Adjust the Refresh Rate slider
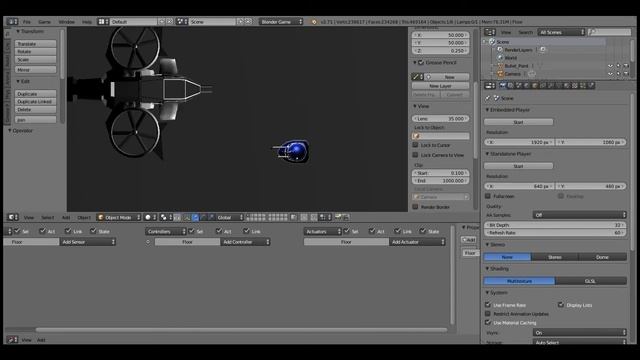640x360 pixels. (555, 233)
